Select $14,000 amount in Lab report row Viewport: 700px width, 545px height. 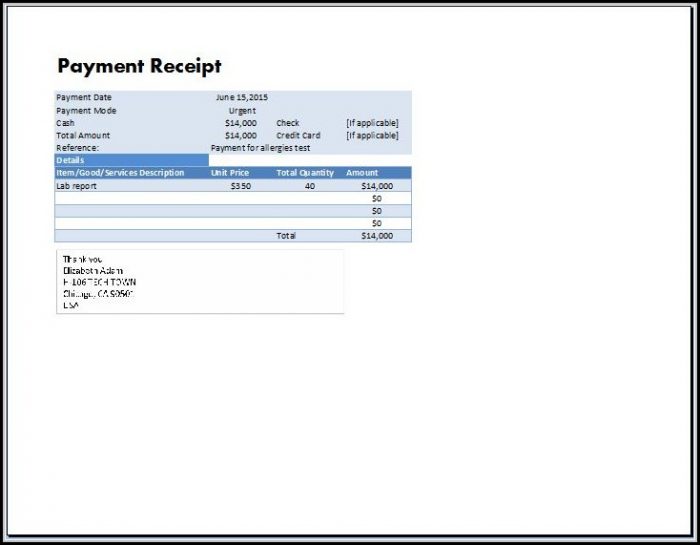[377, 186]
